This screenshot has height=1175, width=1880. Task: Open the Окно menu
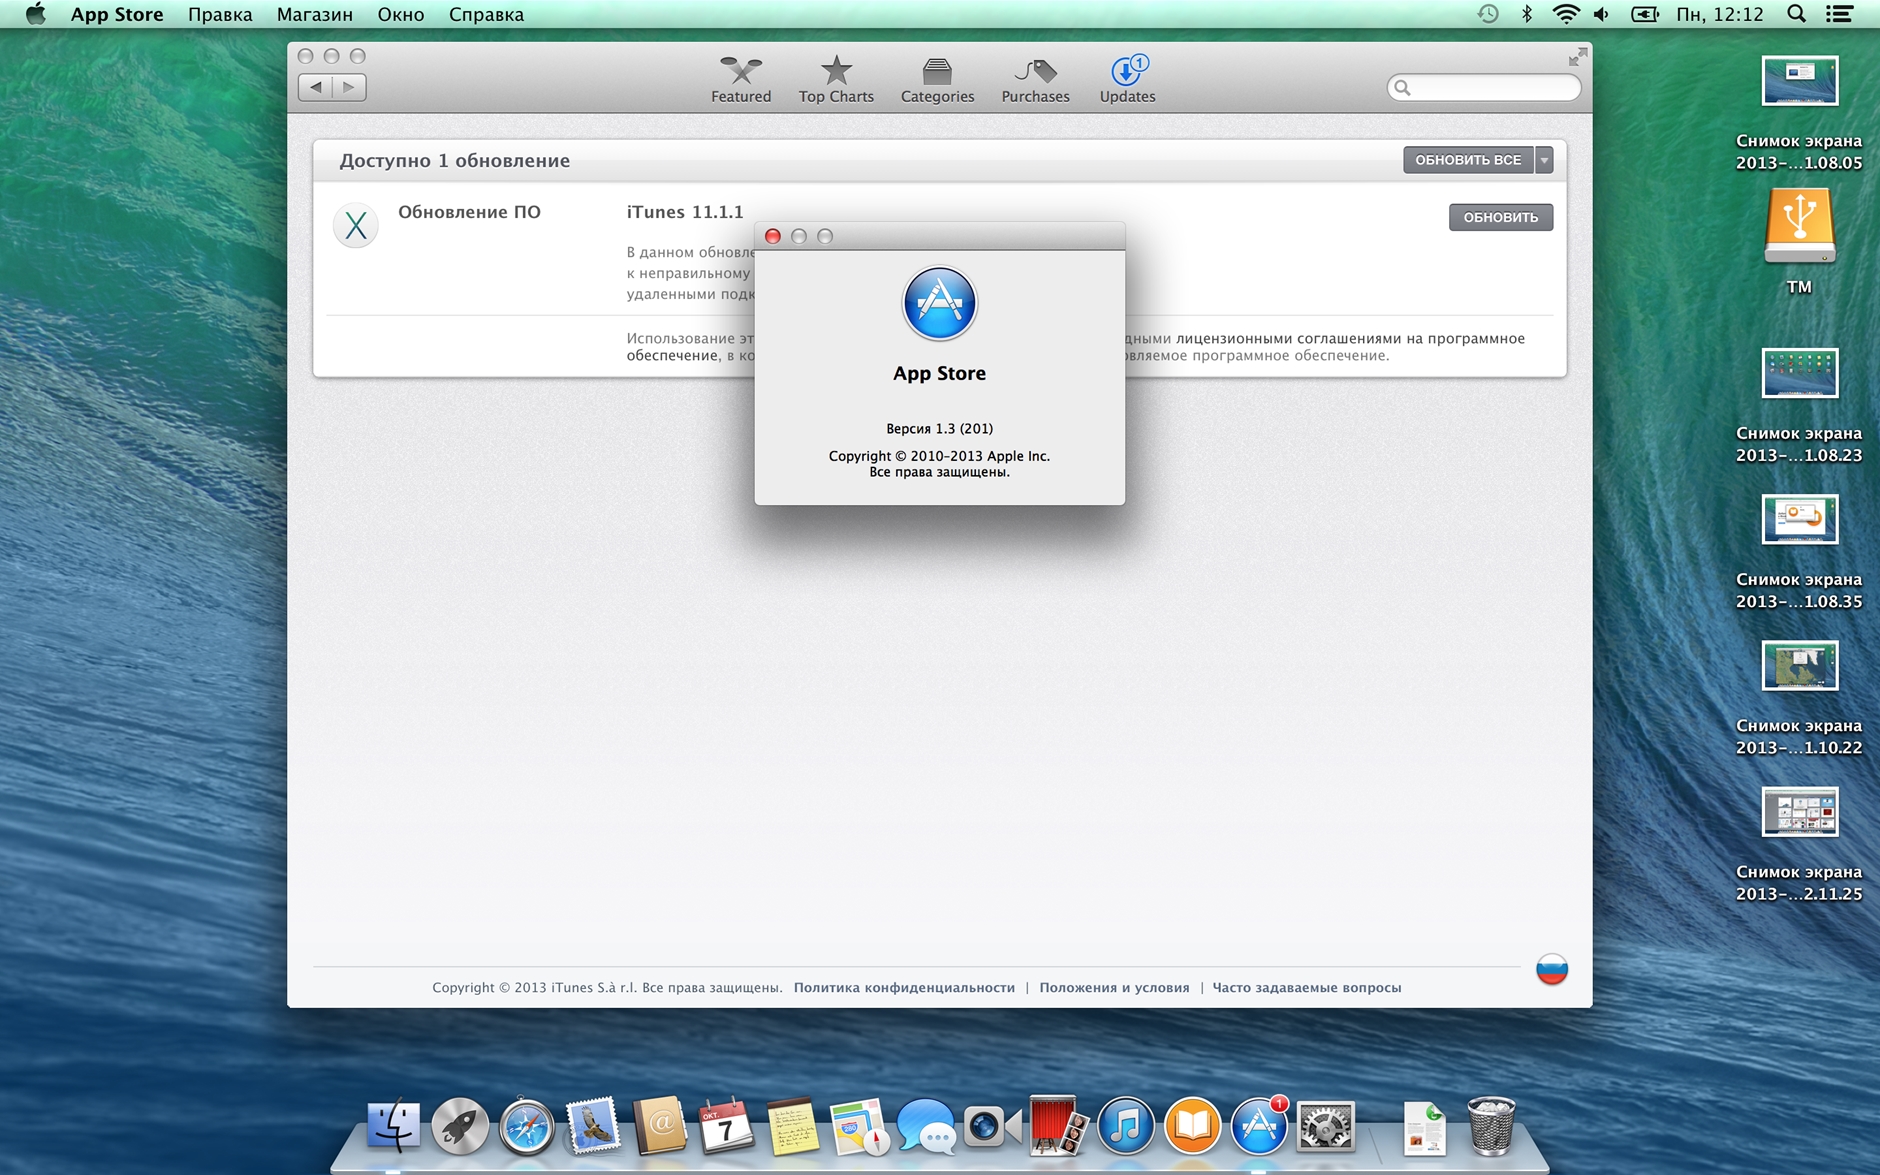(400, 14)
